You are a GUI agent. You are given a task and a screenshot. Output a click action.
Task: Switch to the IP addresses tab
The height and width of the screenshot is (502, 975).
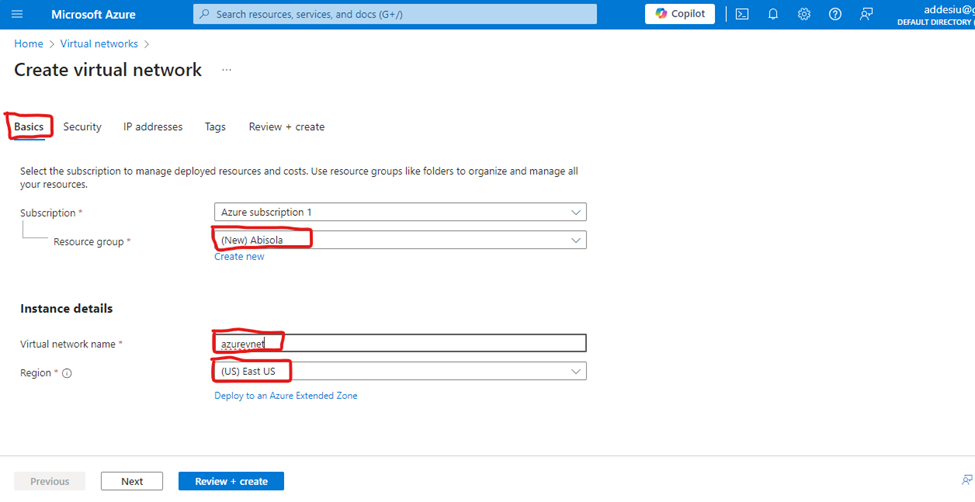(153, 127)
